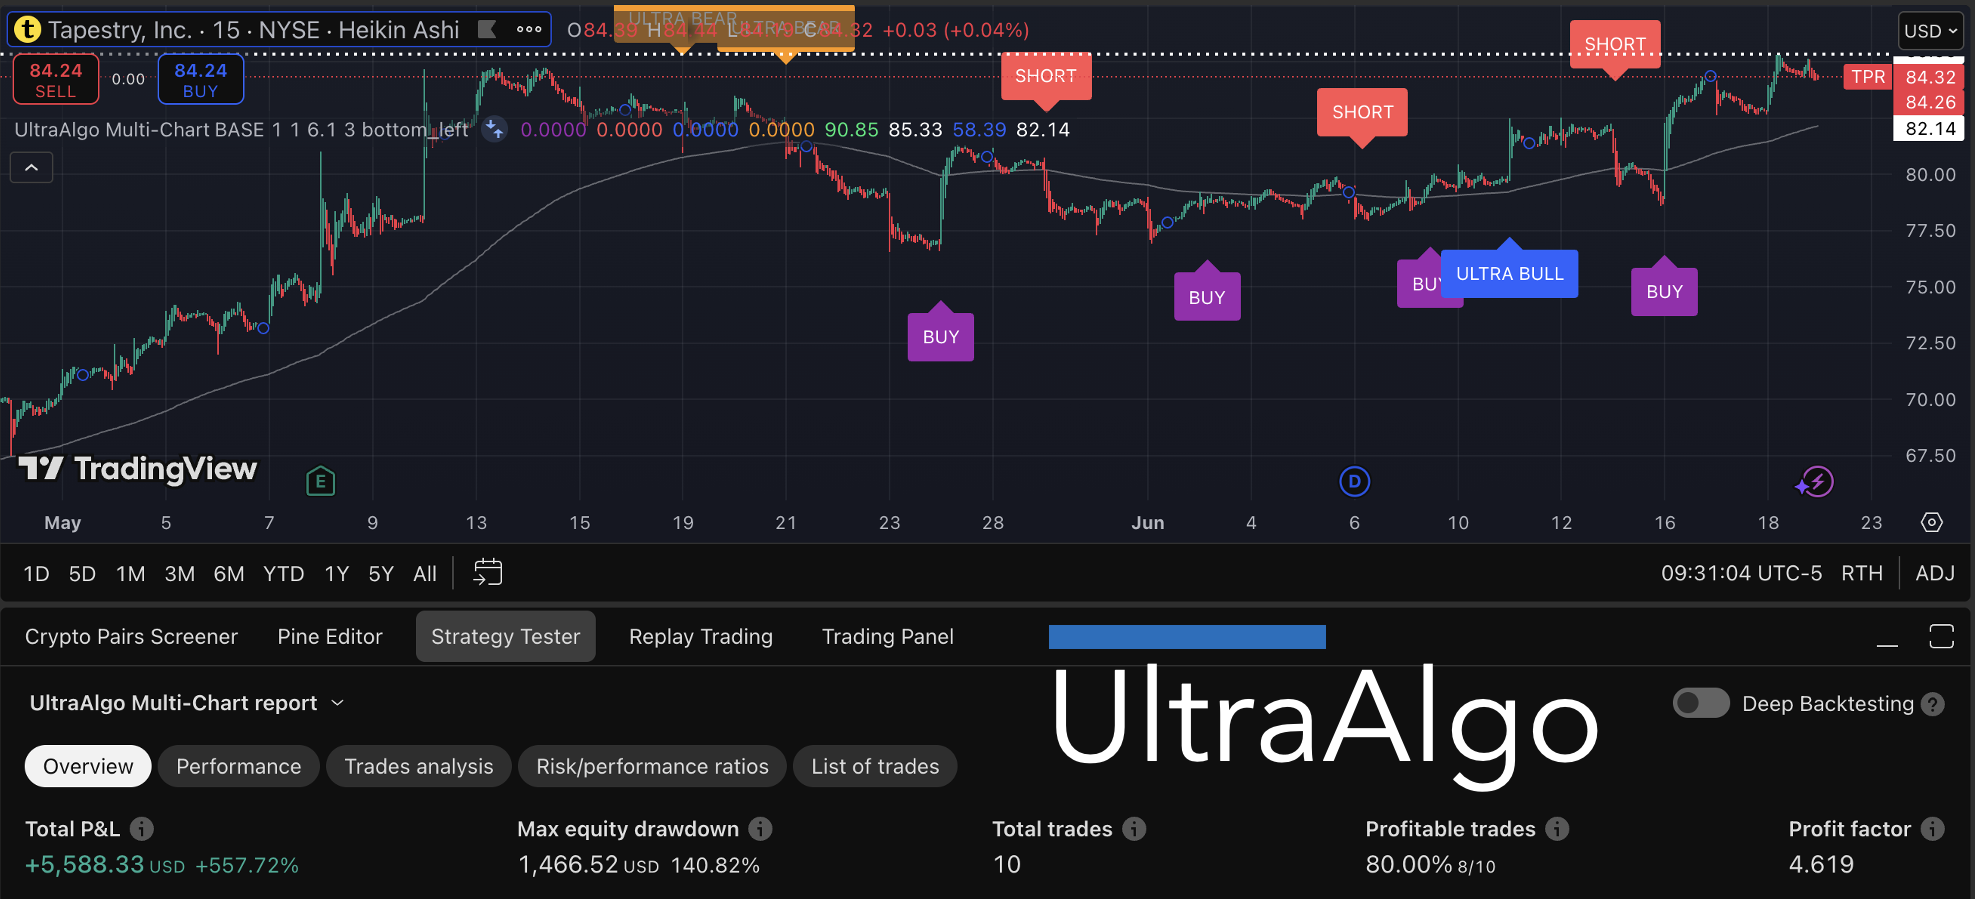The height and width of the screenshot is (900, 1978).
Task: Click the ULTRA BULL signal label
Action: (x=1510, y=273)
